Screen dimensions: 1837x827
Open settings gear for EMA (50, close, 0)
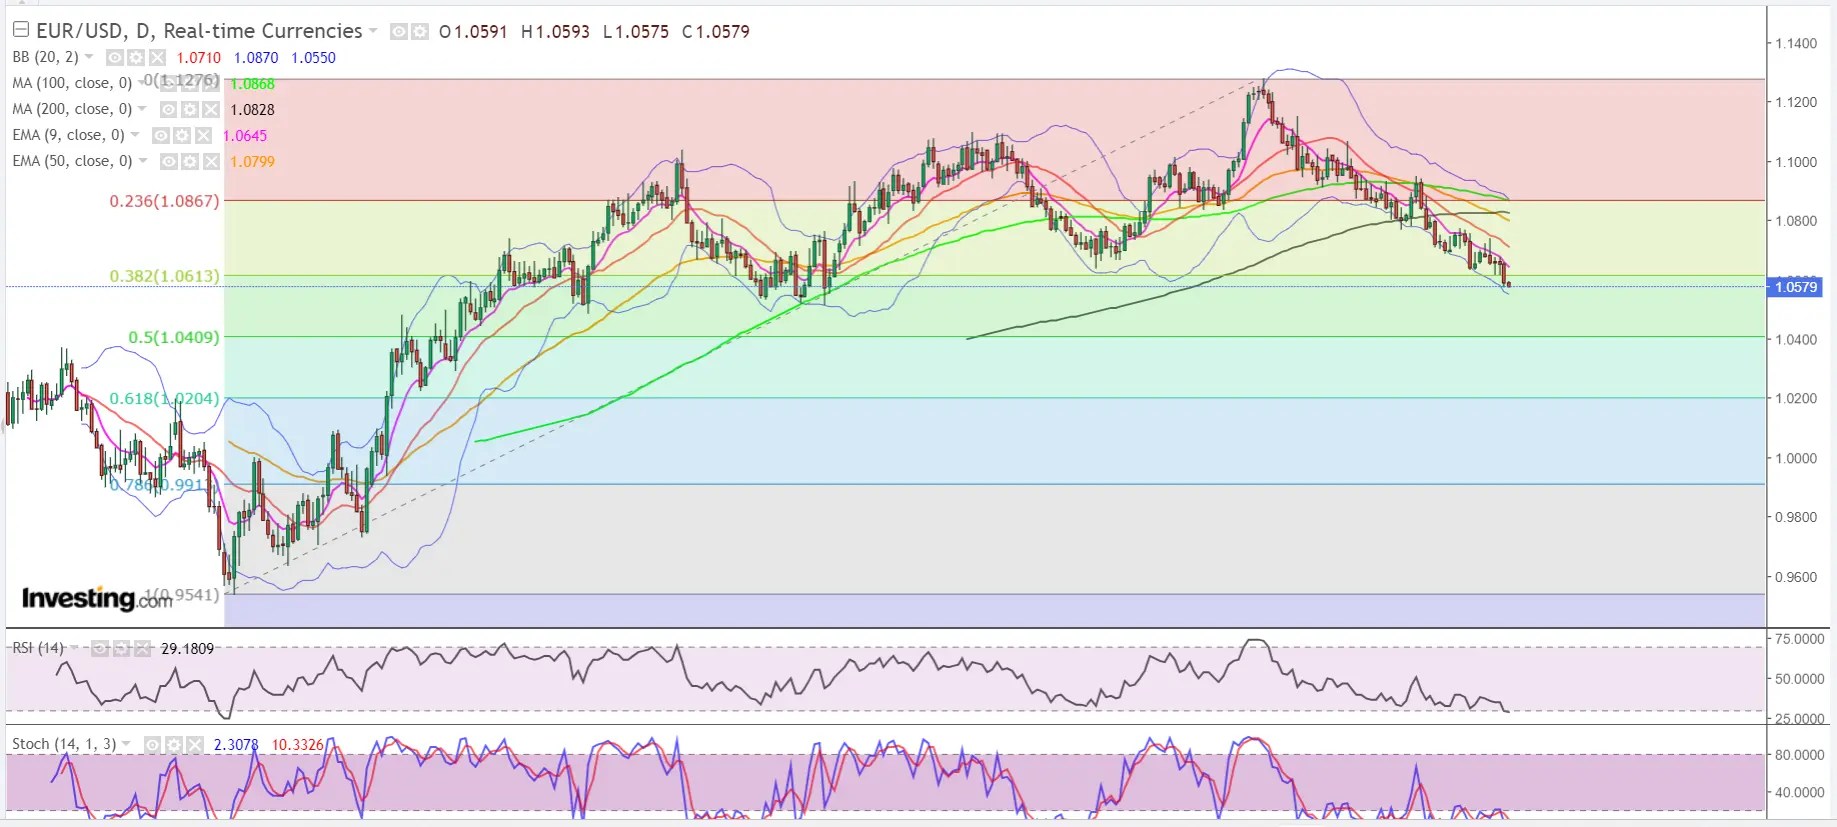[x=190, y=161]
